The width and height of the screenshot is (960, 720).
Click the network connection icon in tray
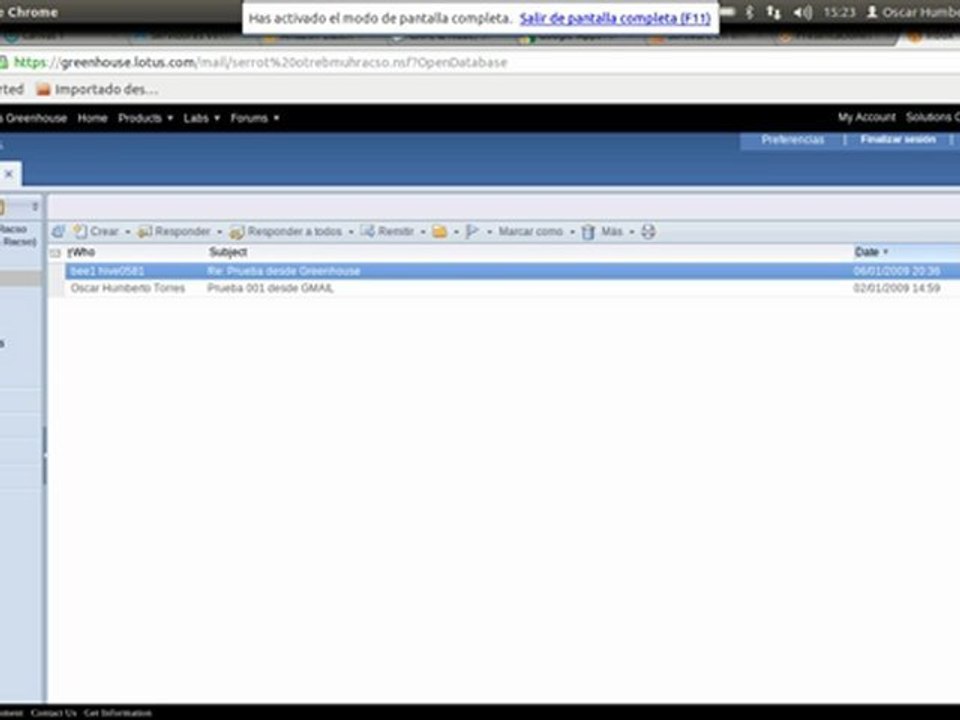click(773, 12)
